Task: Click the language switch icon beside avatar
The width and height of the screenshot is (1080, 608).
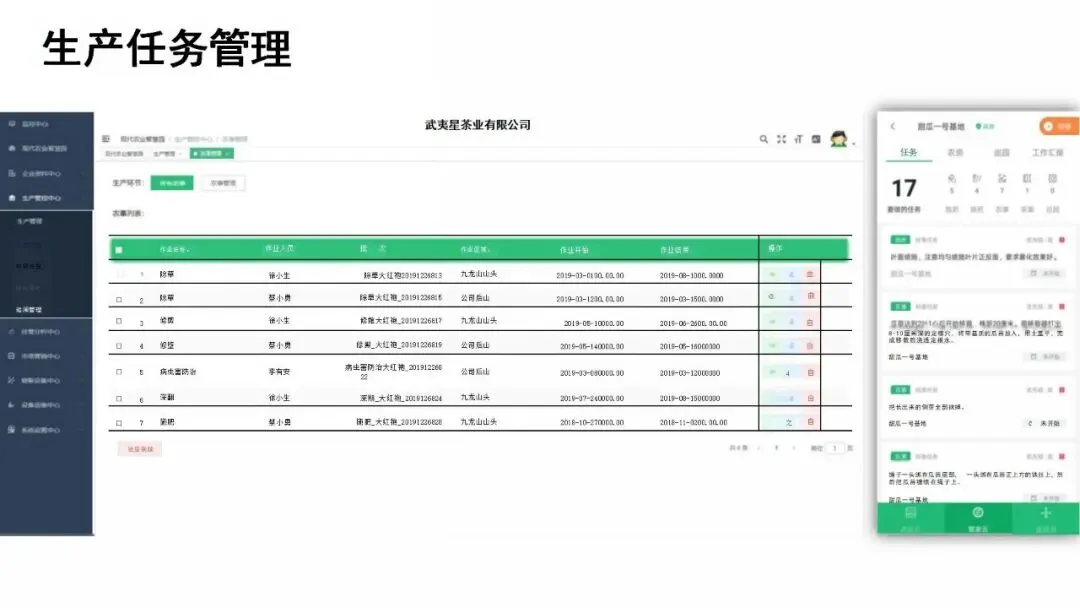Action: (x=816, y=139)
